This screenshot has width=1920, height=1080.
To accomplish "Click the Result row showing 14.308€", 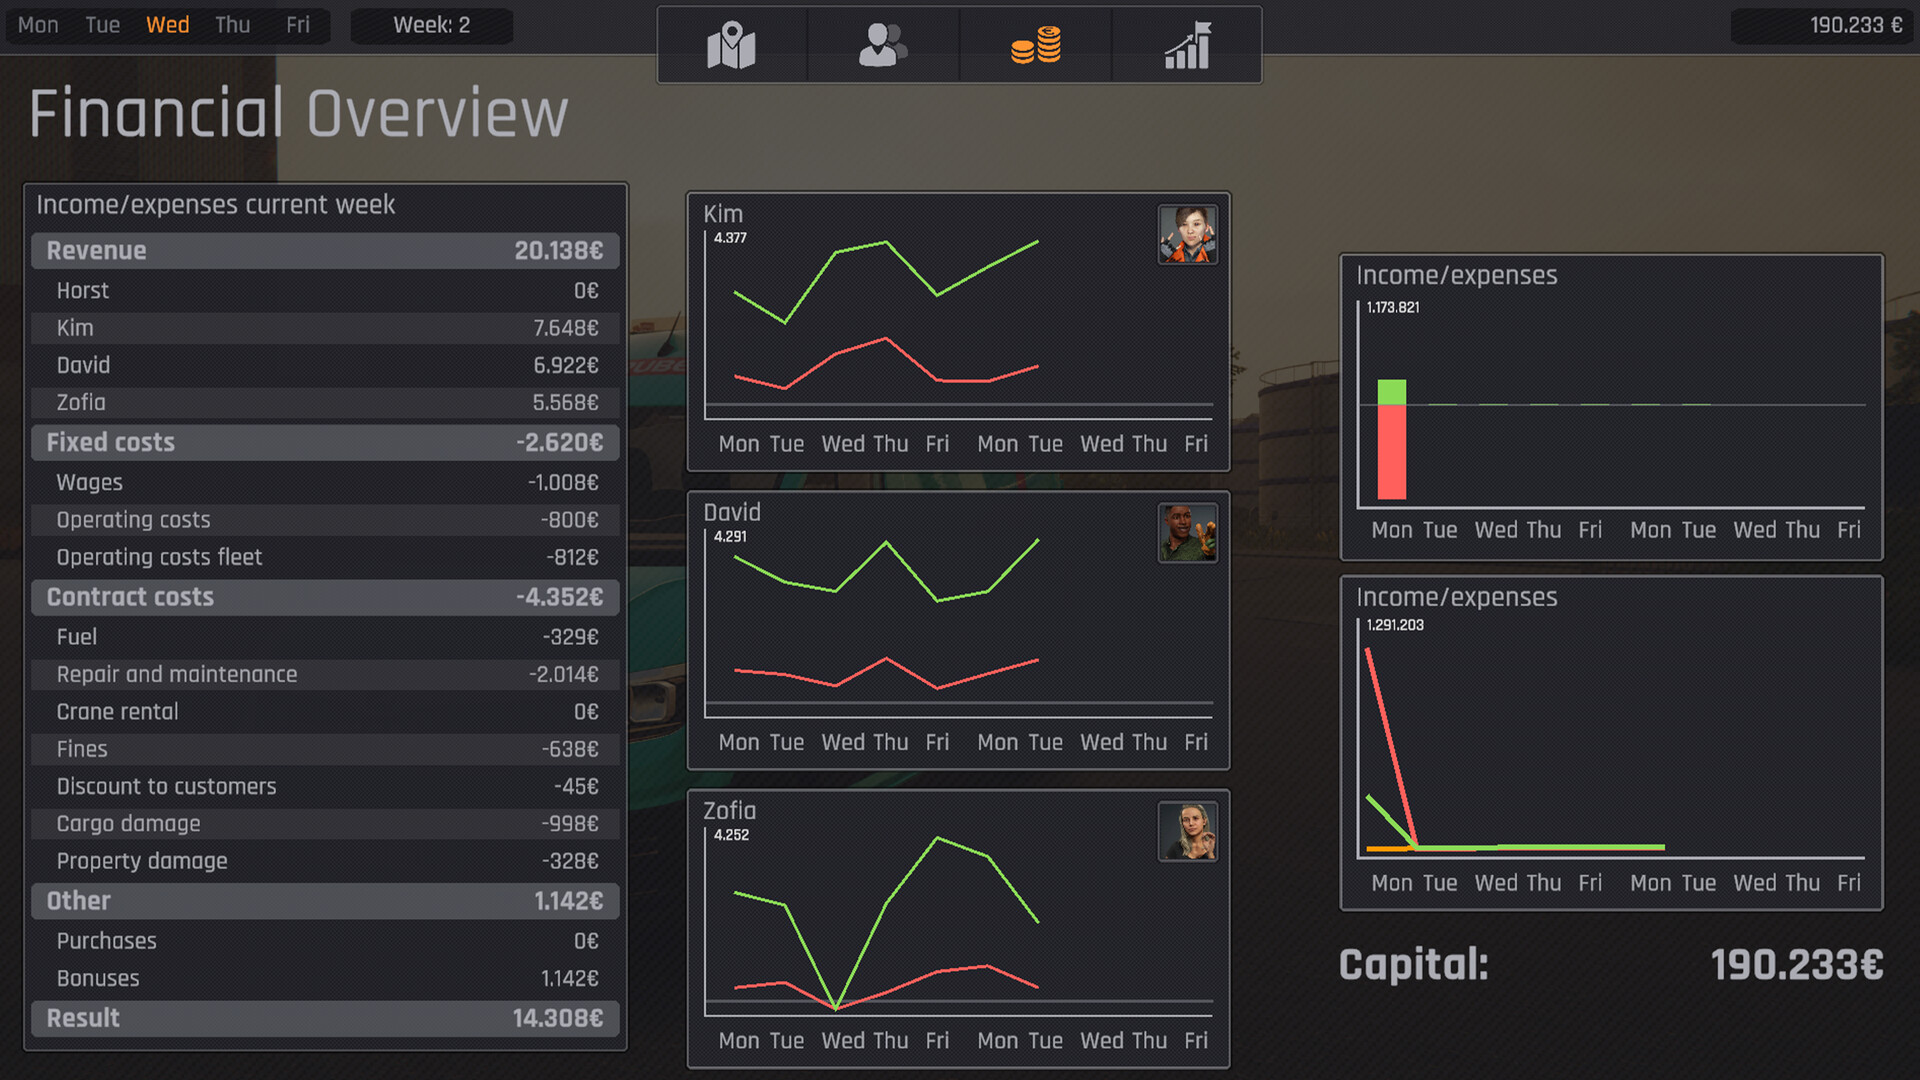I will [x=325, y=1018].
